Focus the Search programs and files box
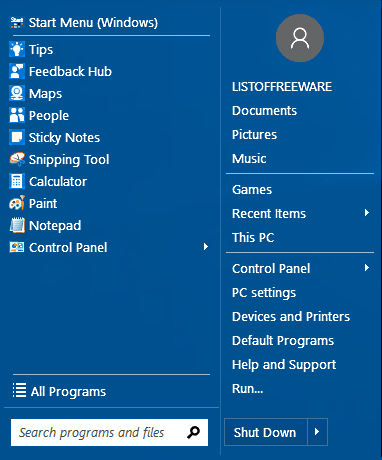Screen dimensions: 382x460 click(x=109, y=432)
